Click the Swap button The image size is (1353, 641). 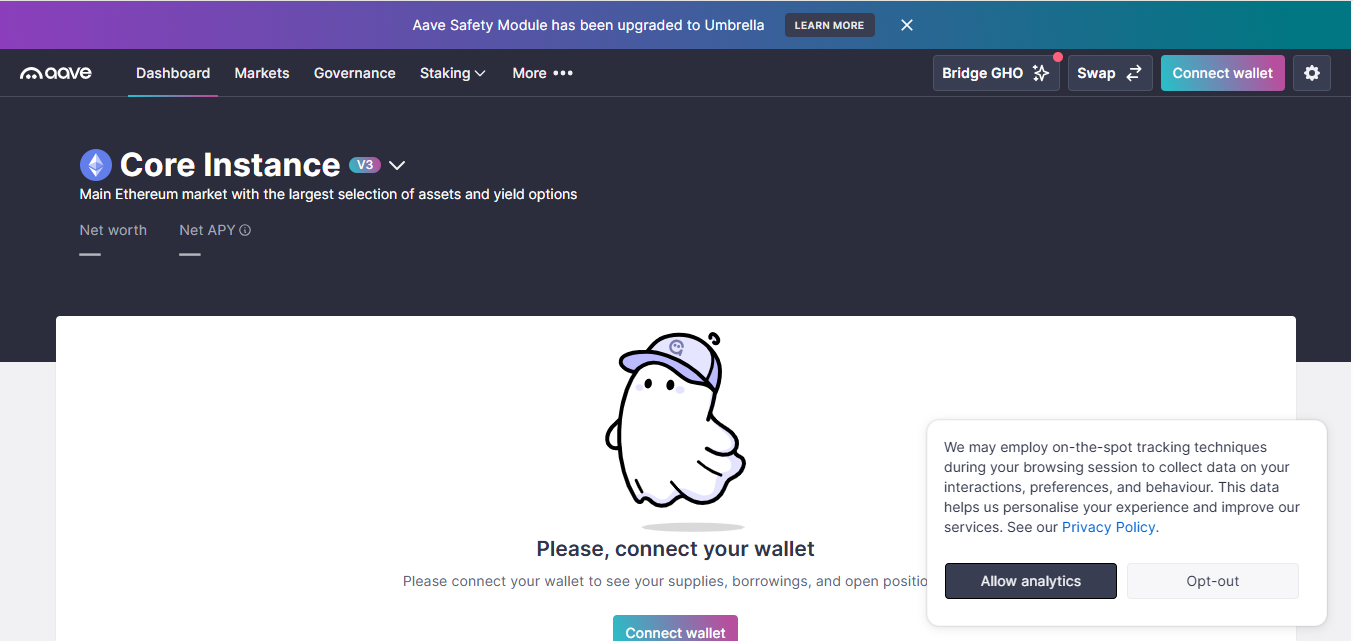(x=1110, y=73)
